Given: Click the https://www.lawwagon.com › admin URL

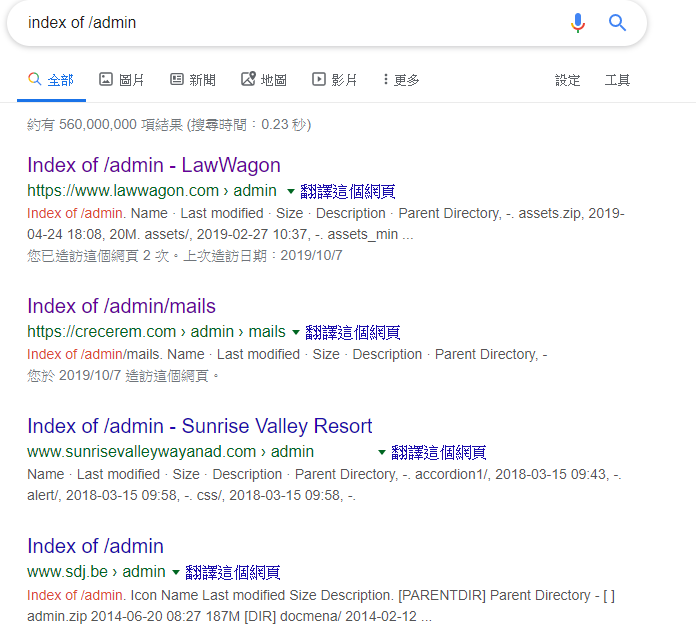Looking at the screenshot, I should pos(152,191).
